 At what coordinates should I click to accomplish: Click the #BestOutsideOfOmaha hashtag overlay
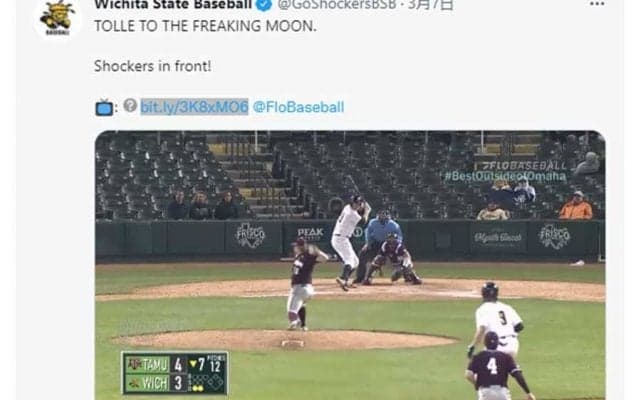(505, 176)
